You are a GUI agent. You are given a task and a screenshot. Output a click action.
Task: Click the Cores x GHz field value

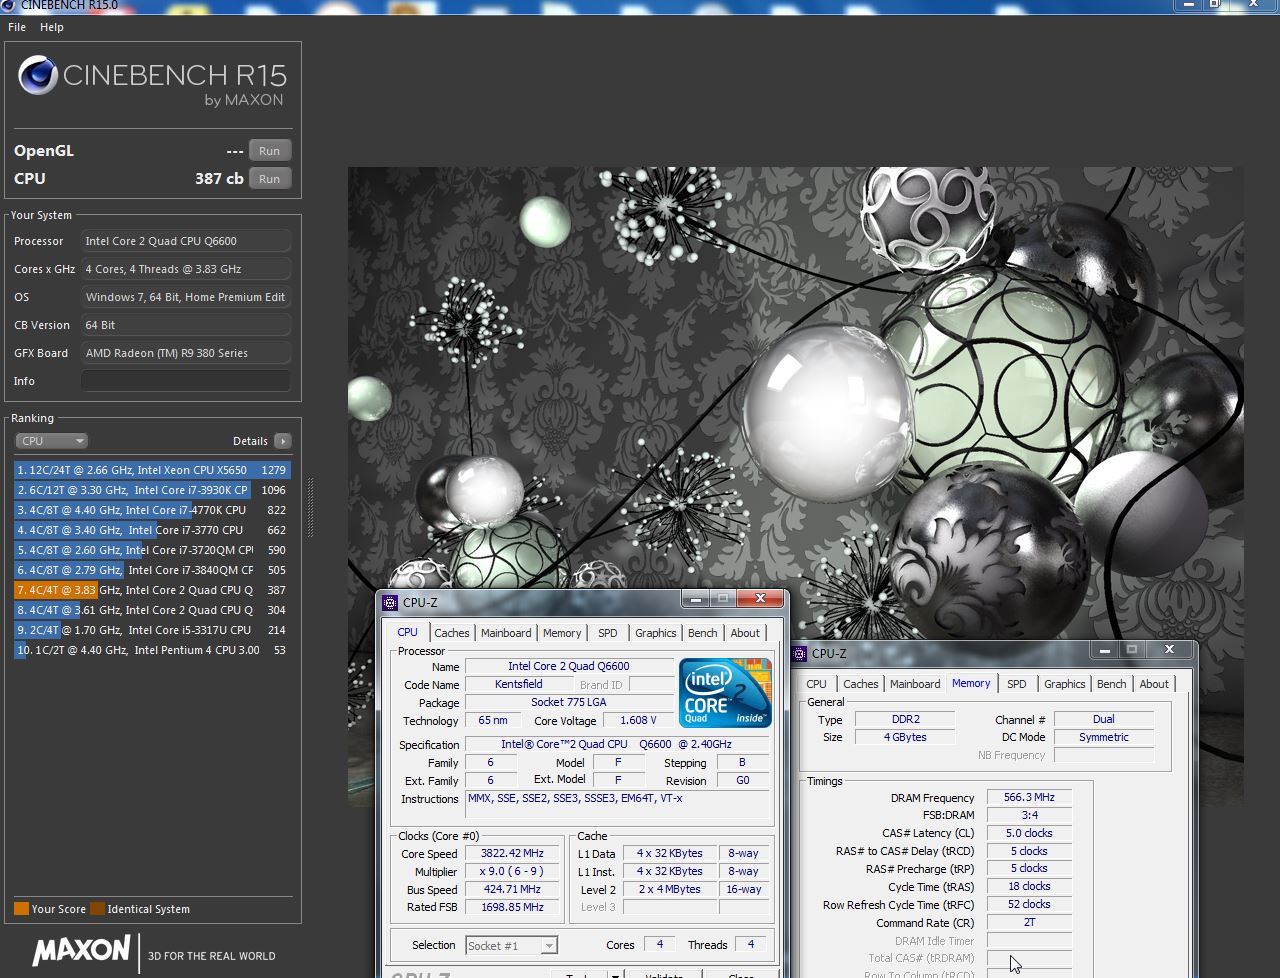tap(186, 269)
